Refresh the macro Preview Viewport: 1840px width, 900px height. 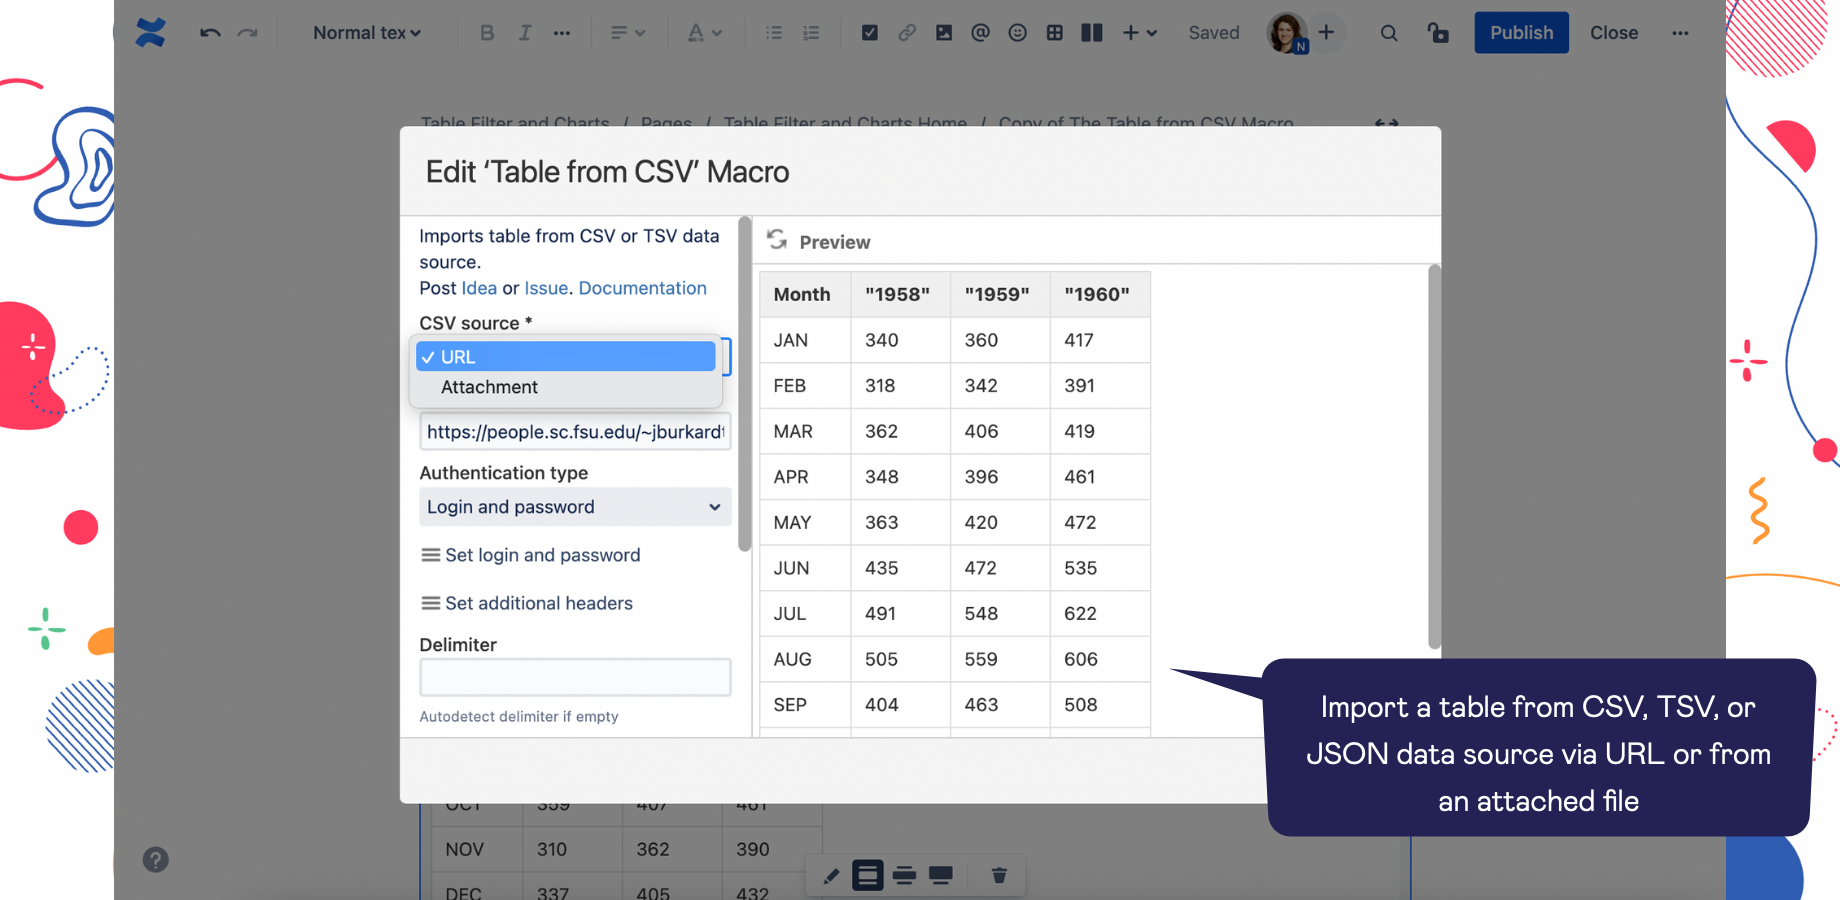pos(779,240)
